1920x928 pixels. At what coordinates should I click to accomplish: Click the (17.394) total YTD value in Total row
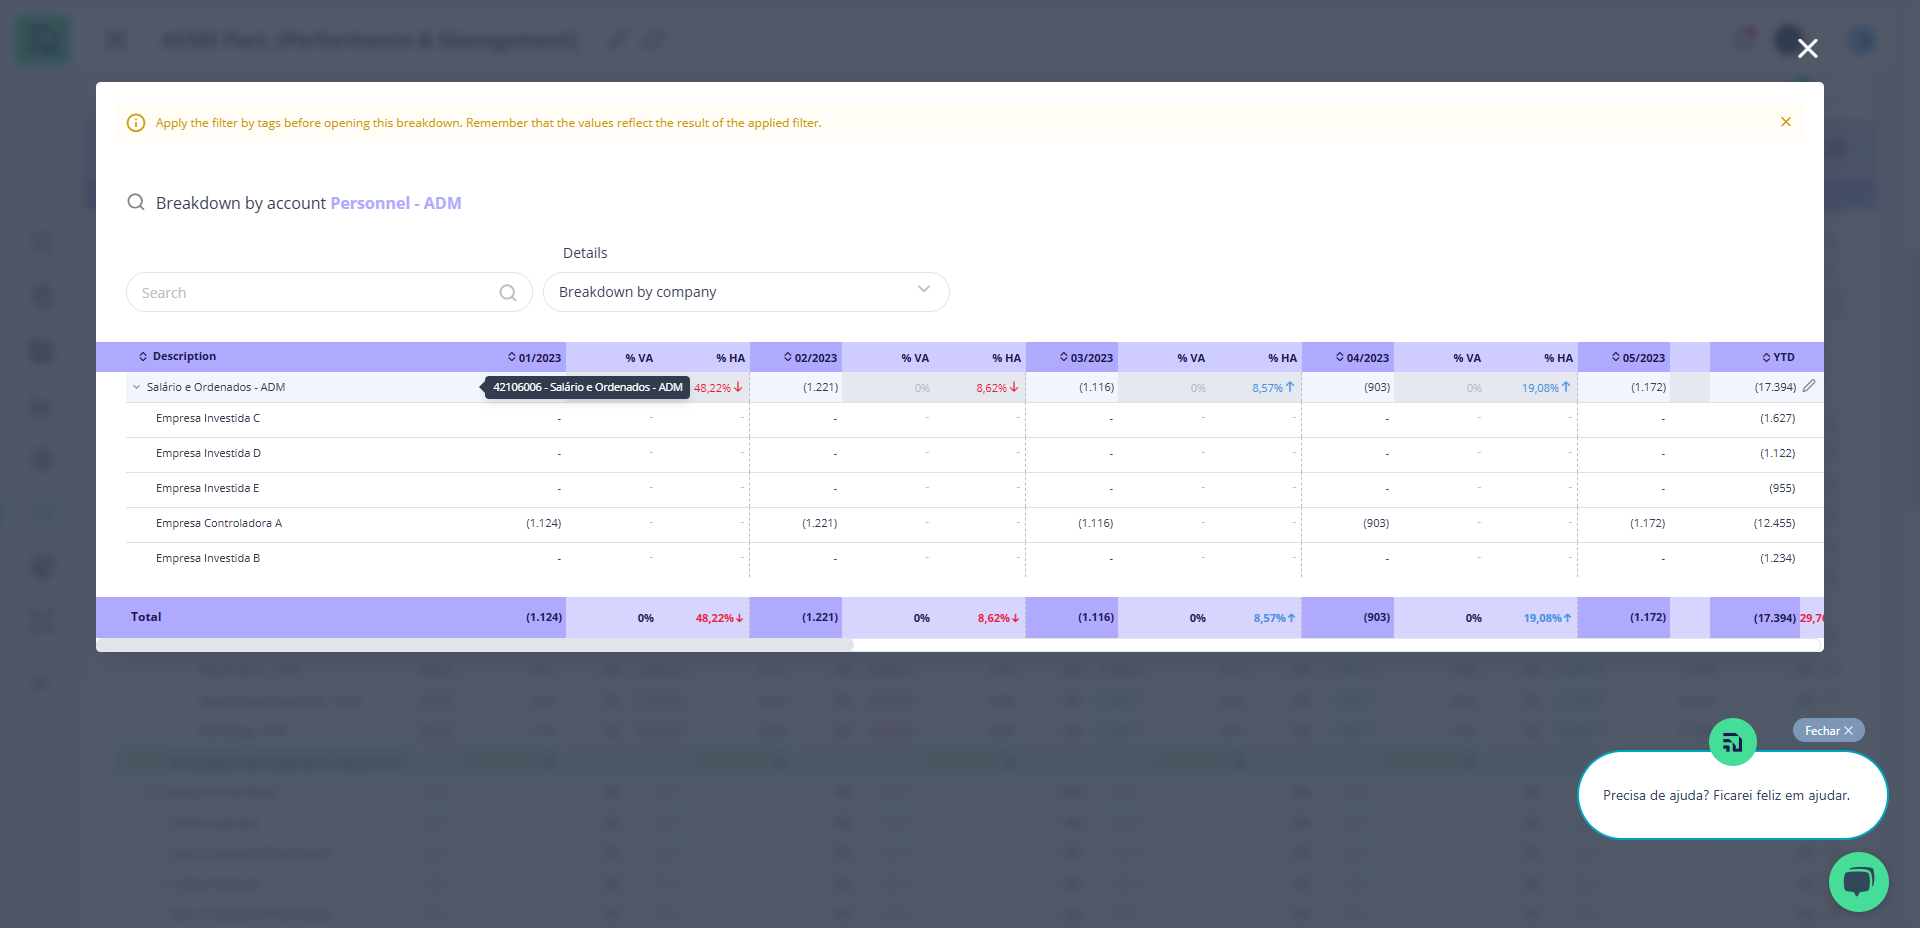point(1774,618)
